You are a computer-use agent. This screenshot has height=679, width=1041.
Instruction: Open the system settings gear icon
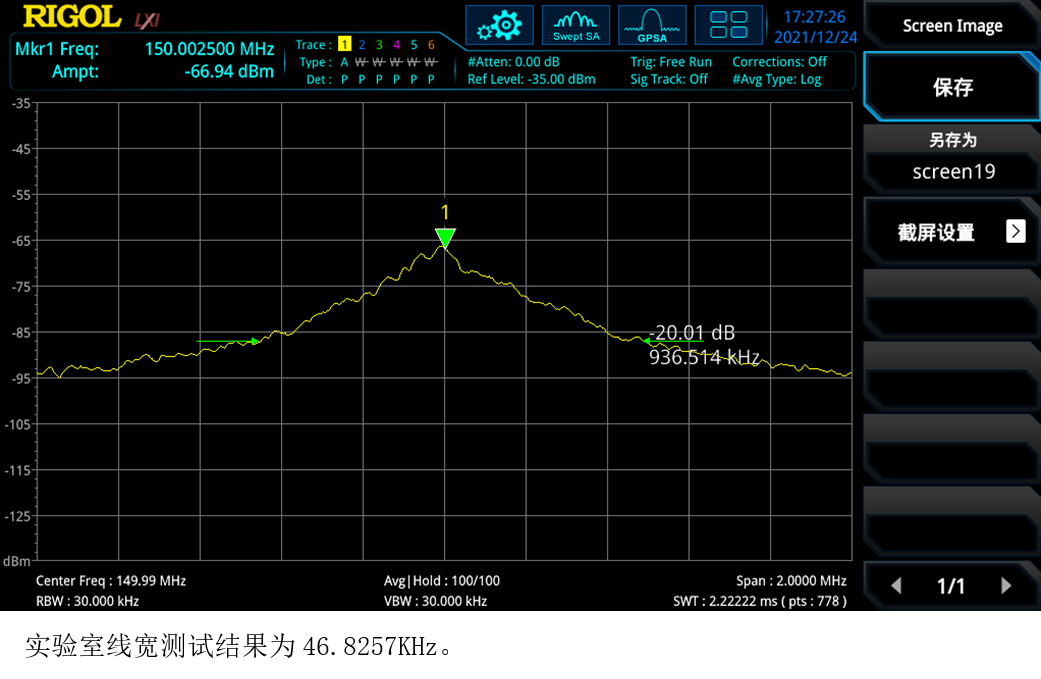point(499,25)
